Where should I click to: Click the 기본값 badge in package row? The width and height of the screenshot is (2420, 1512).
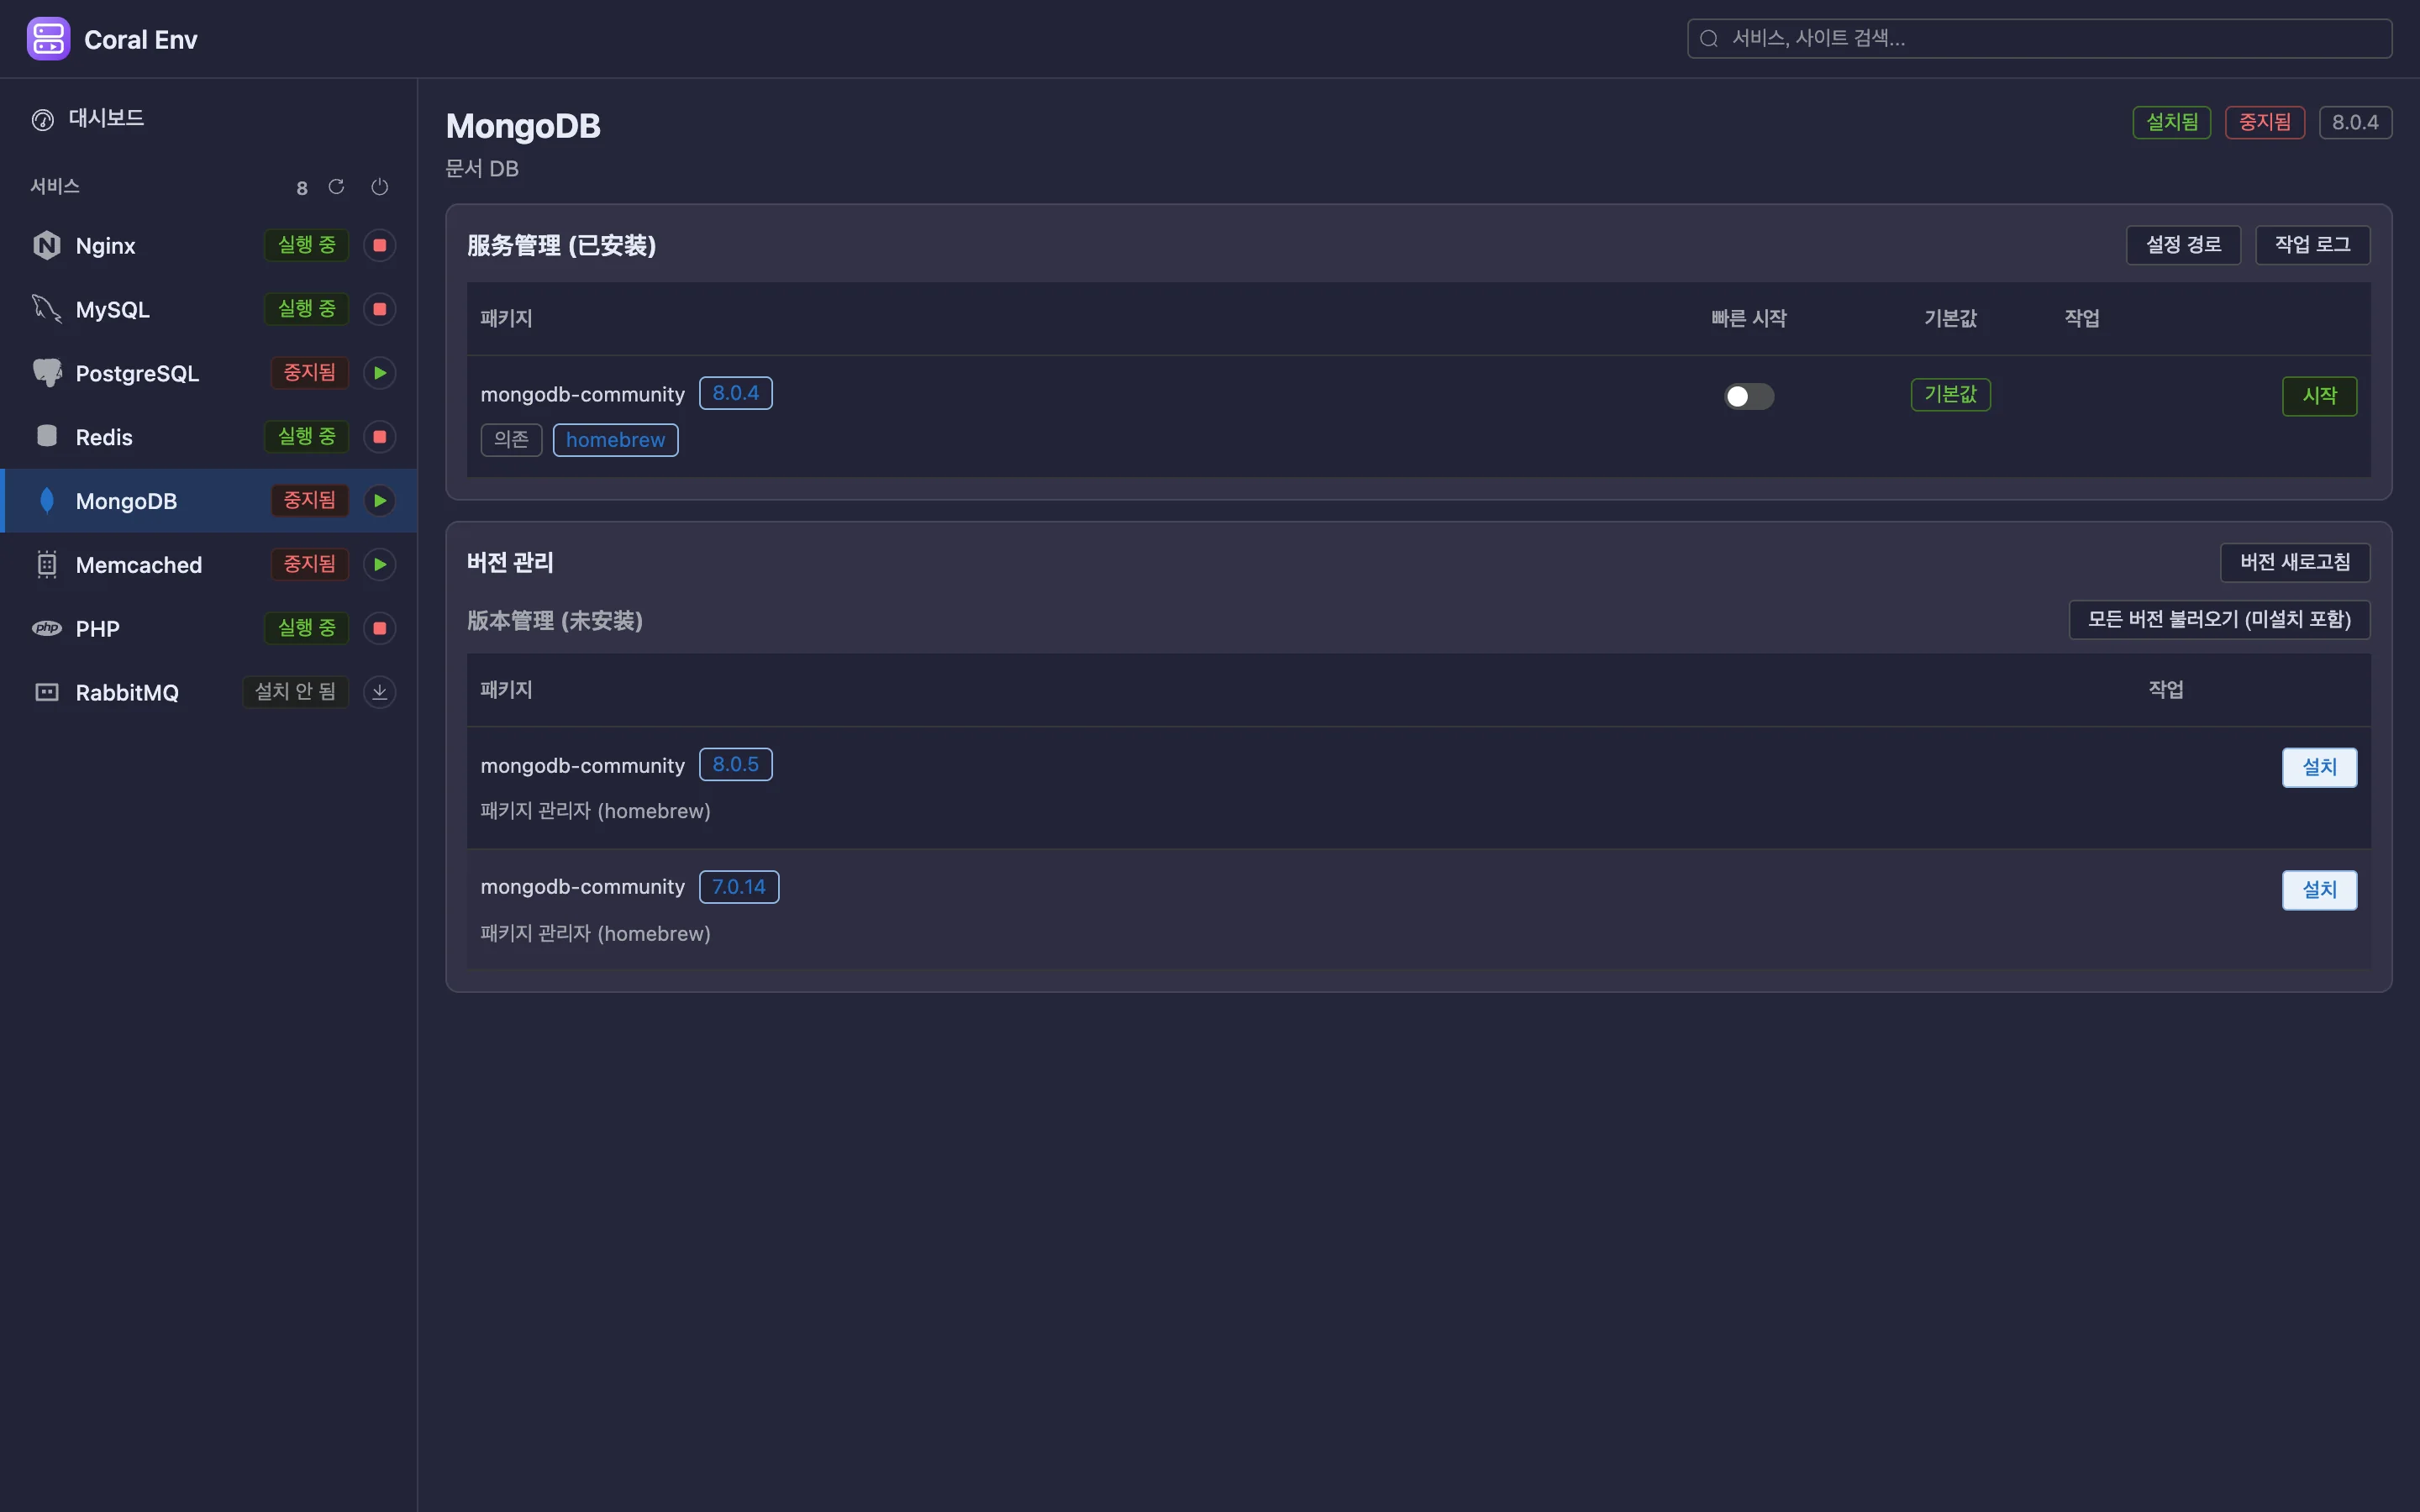pos(1950,395)
